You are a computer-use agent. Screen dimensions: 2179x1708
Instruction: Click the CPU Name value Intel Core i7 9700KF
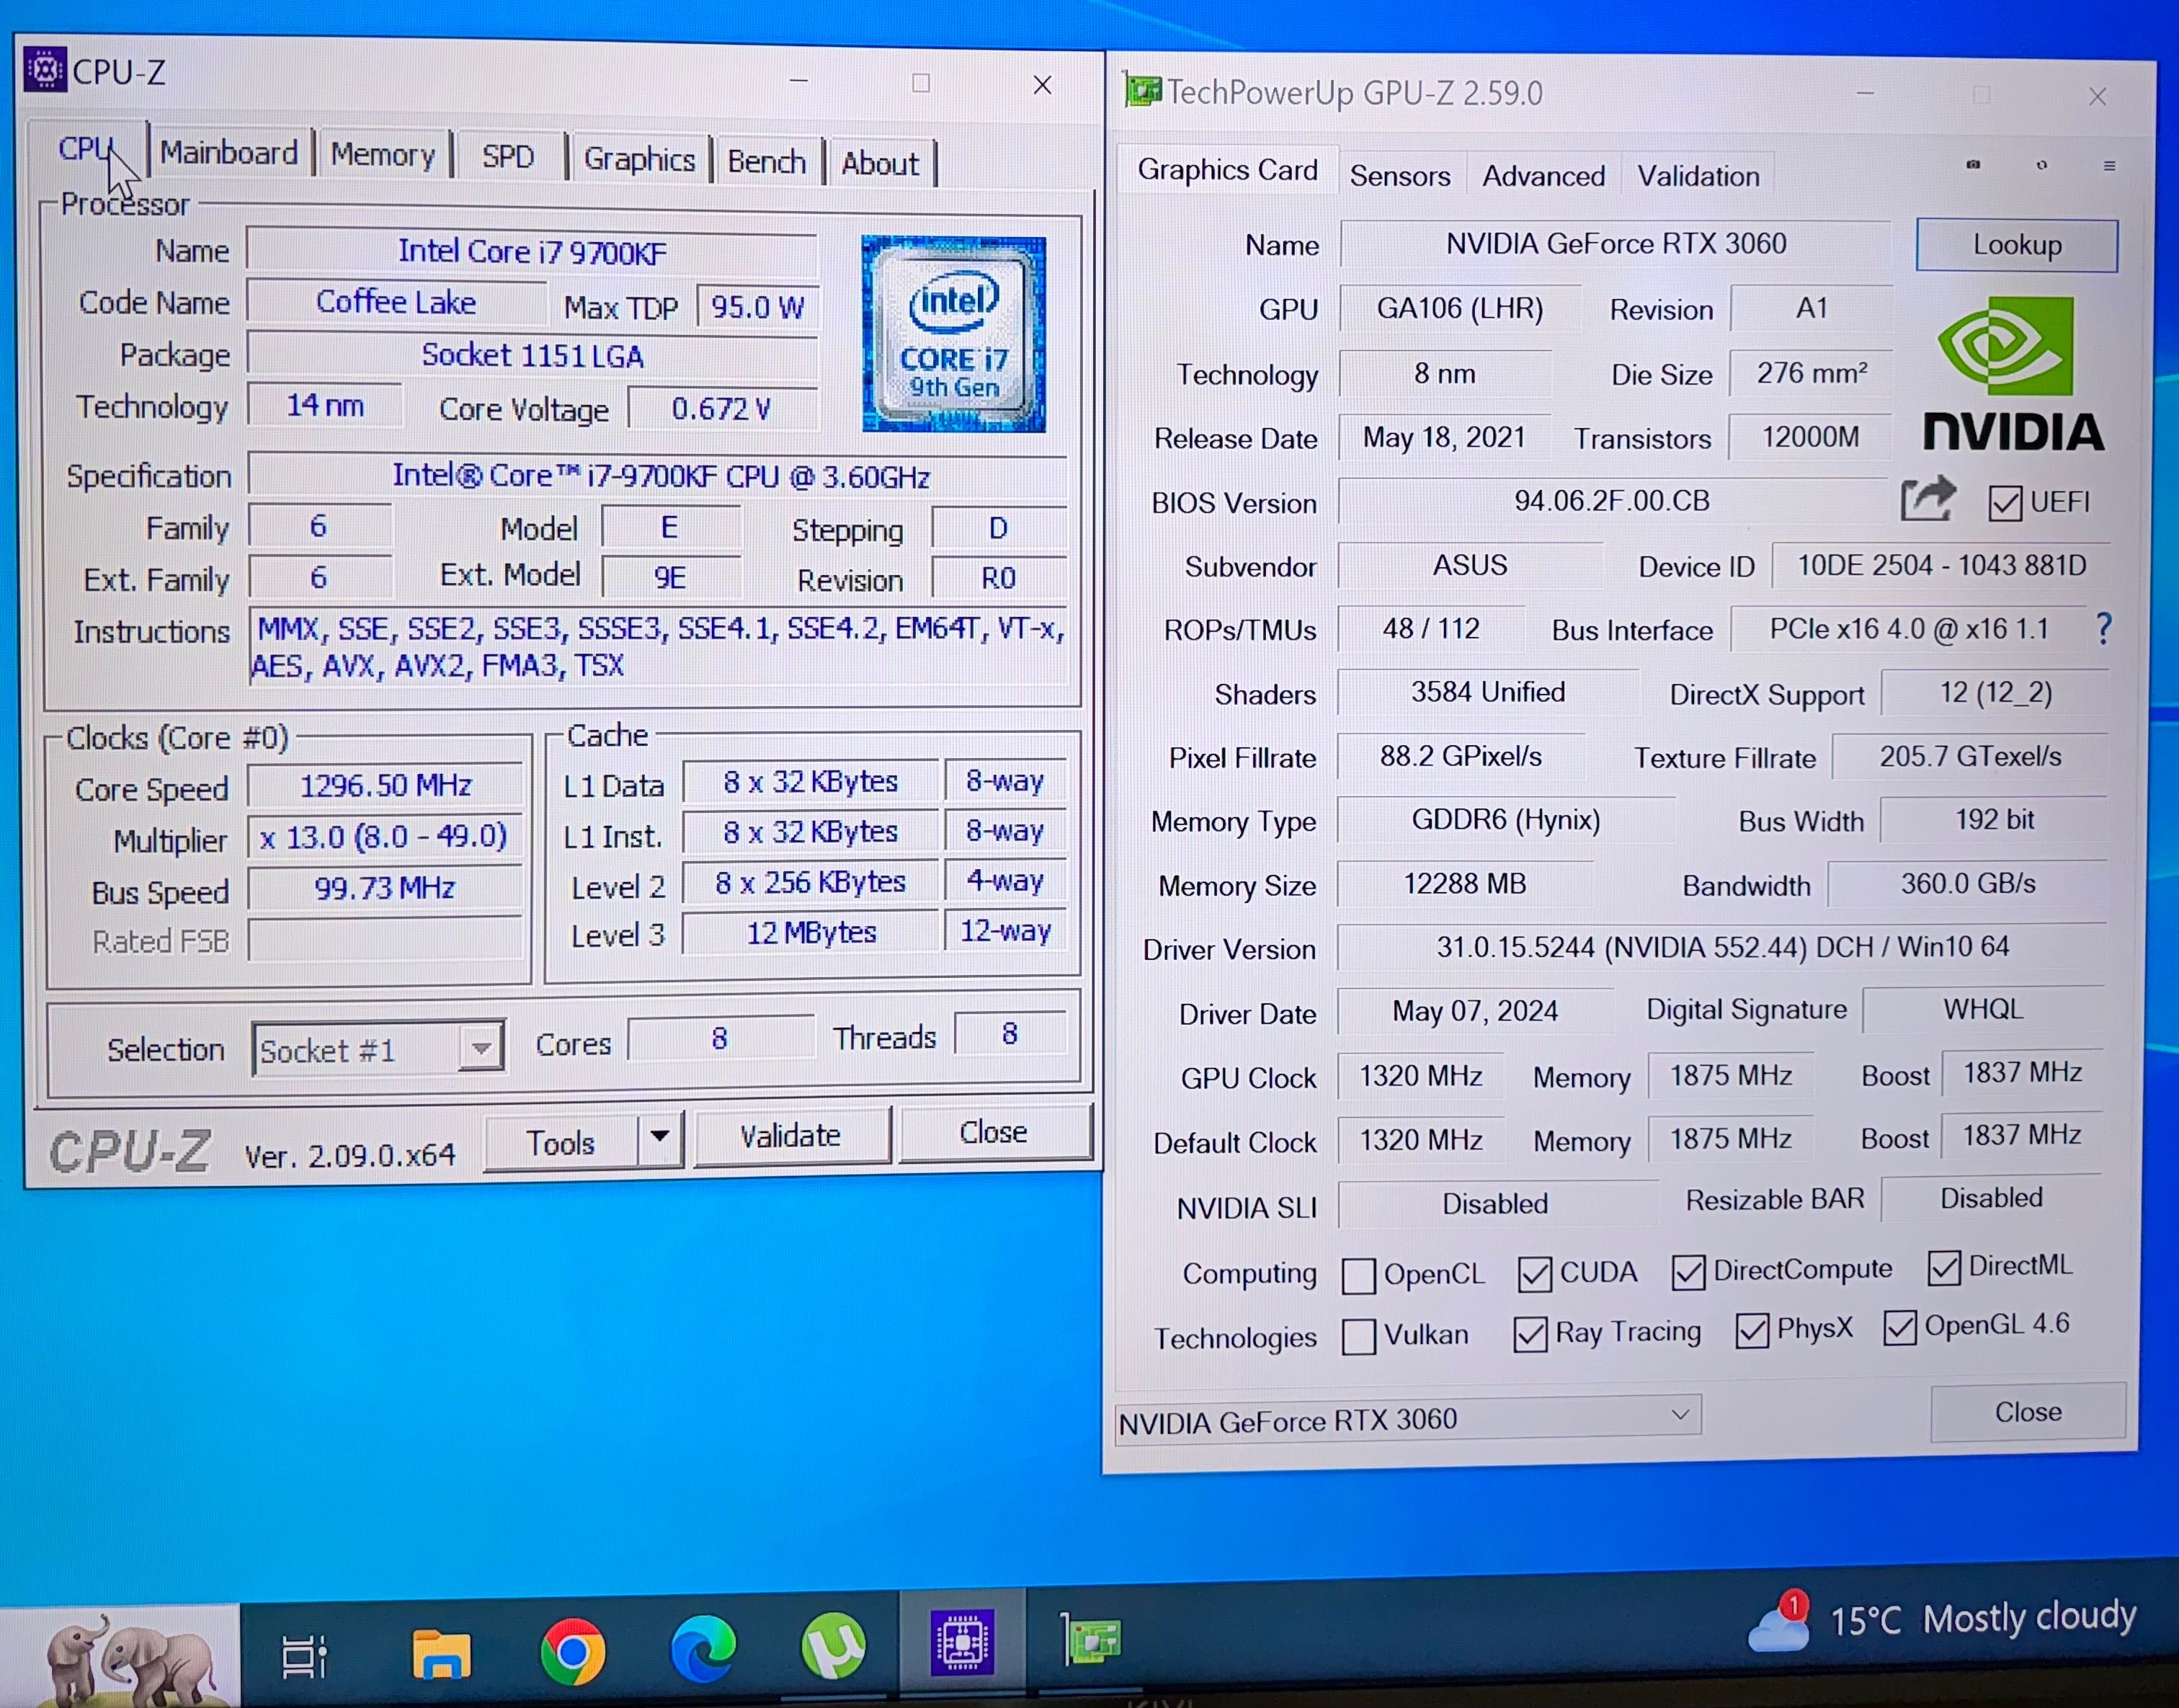tap(532, 252)
